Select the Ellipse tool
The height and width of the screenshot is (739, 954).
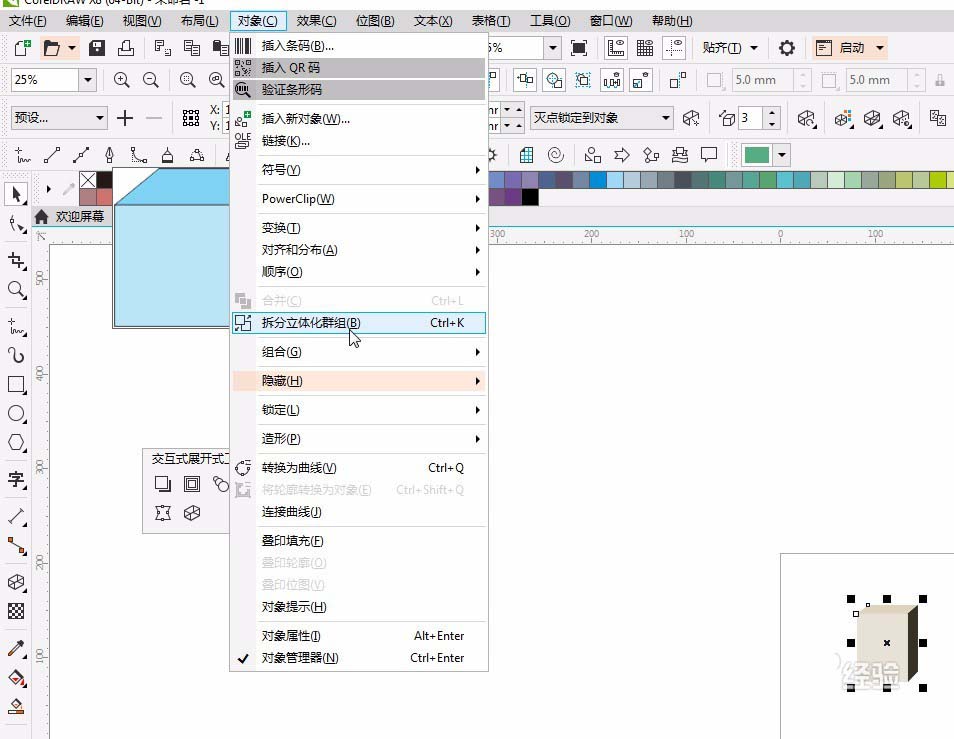point(16,414)
